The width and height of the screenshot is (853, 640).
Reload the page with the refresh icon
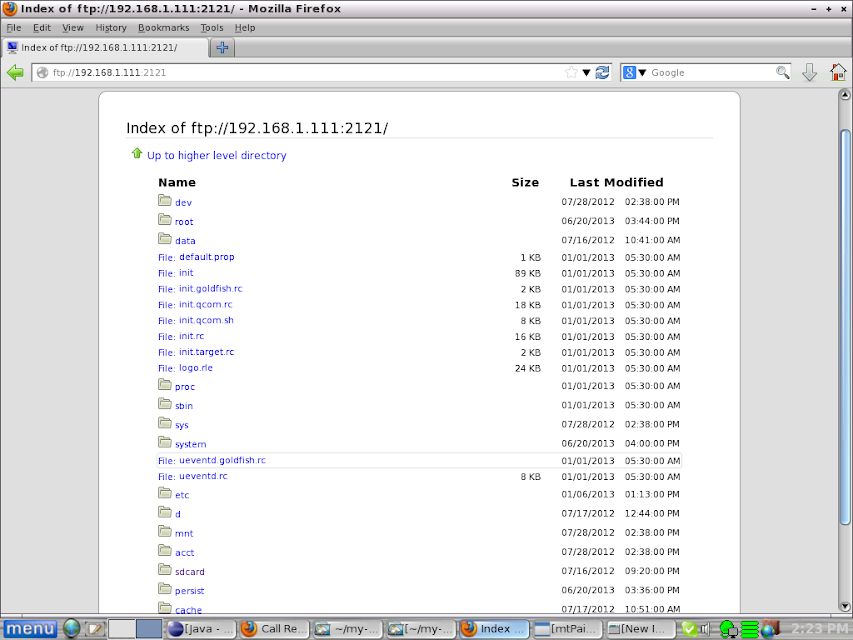602,72
